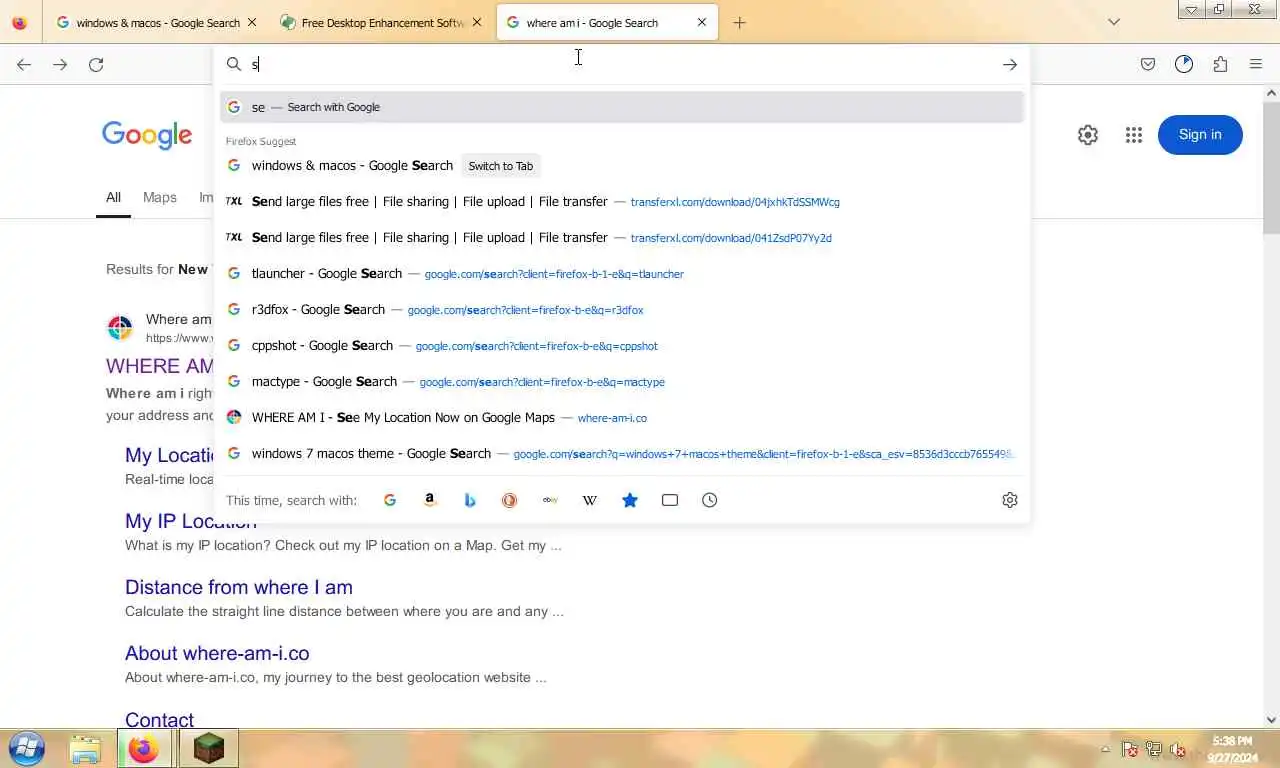Go forward with the forward arrow button
The height and width of the screenshot is (768, 1280).
[60, 64]
